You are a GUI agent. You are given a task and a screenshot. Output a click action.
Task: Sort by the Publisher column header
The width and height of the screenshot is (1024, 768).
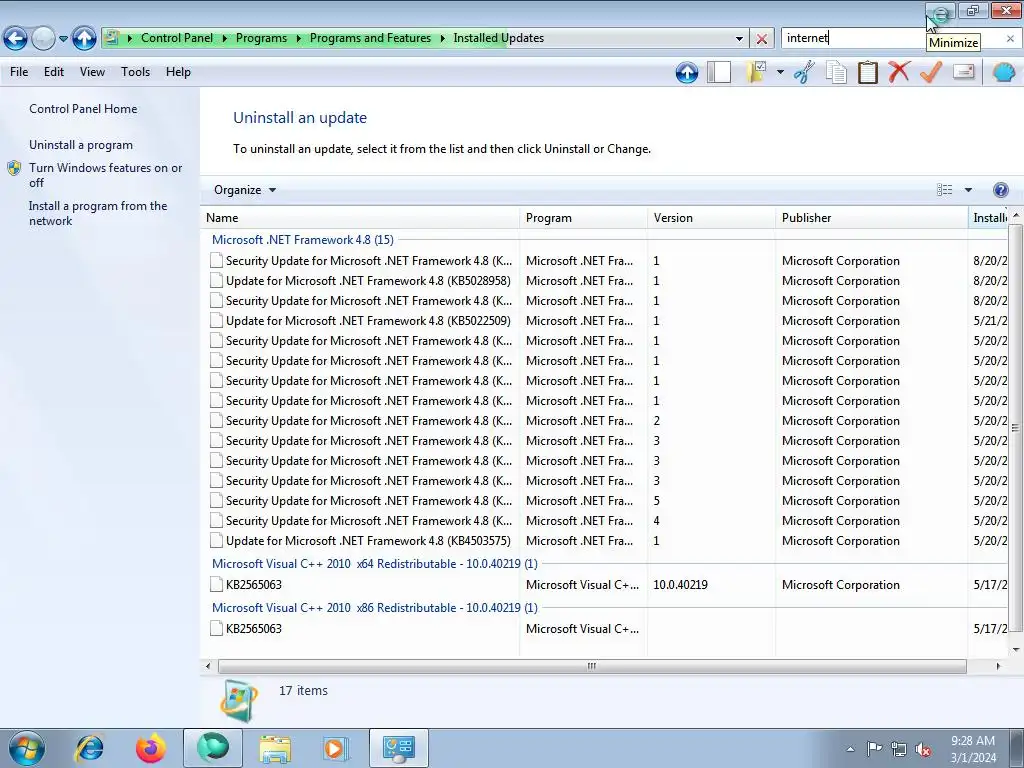(x=872, y=218)
